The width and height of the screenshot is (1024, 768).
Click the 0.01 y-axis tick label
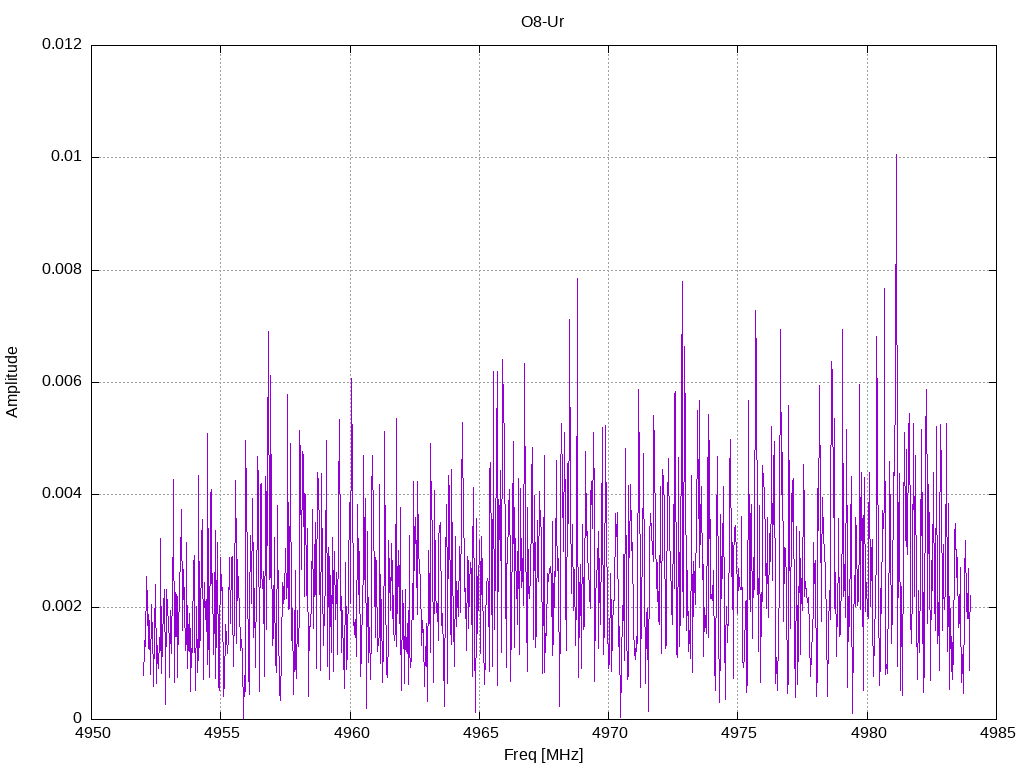pyautogui.click(x=67, y=157)
